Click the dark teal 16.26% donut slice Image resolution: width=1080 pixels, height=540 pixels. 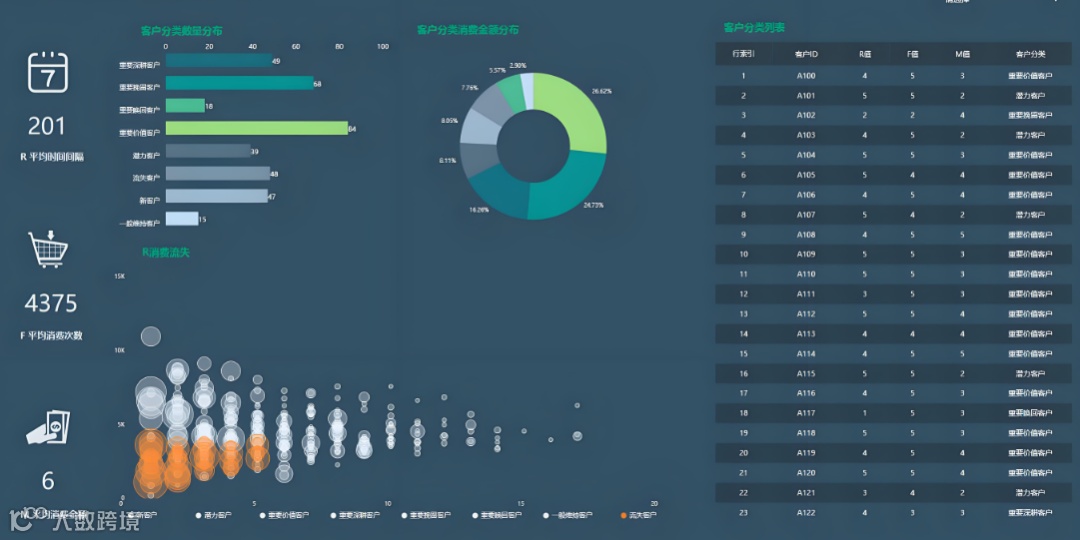pyautogui.click(x=499, y=195)
